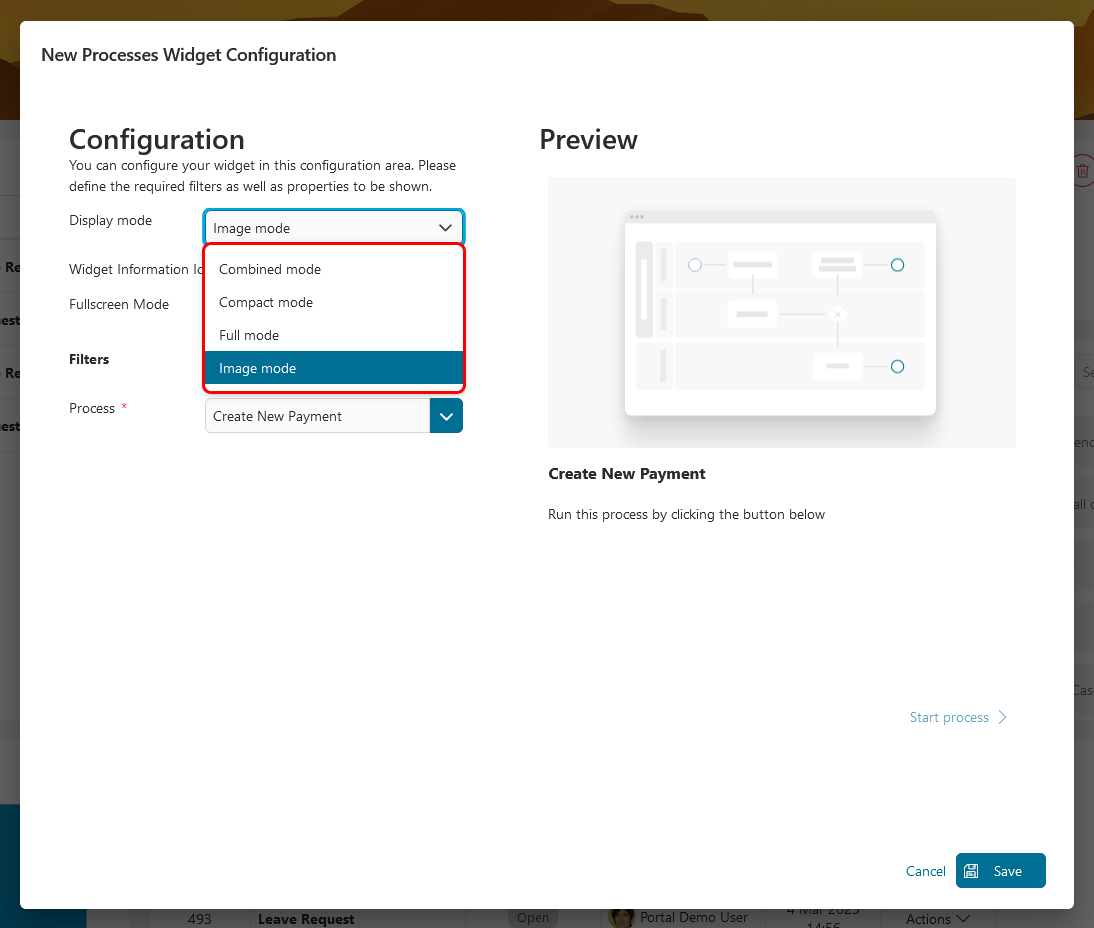Click the Create New Payment process field
The image size is (1094, 928).
pyautogui.click(x=317, y=416)
